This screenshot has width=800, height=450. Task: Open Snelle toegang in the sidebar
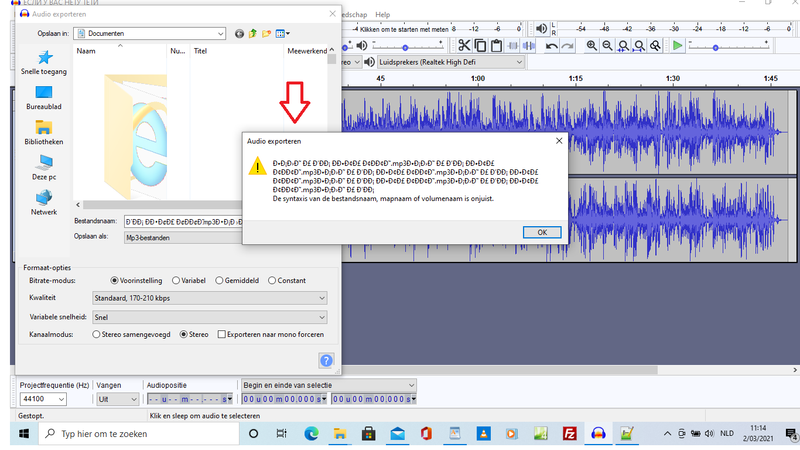click(x=44, y=63)
